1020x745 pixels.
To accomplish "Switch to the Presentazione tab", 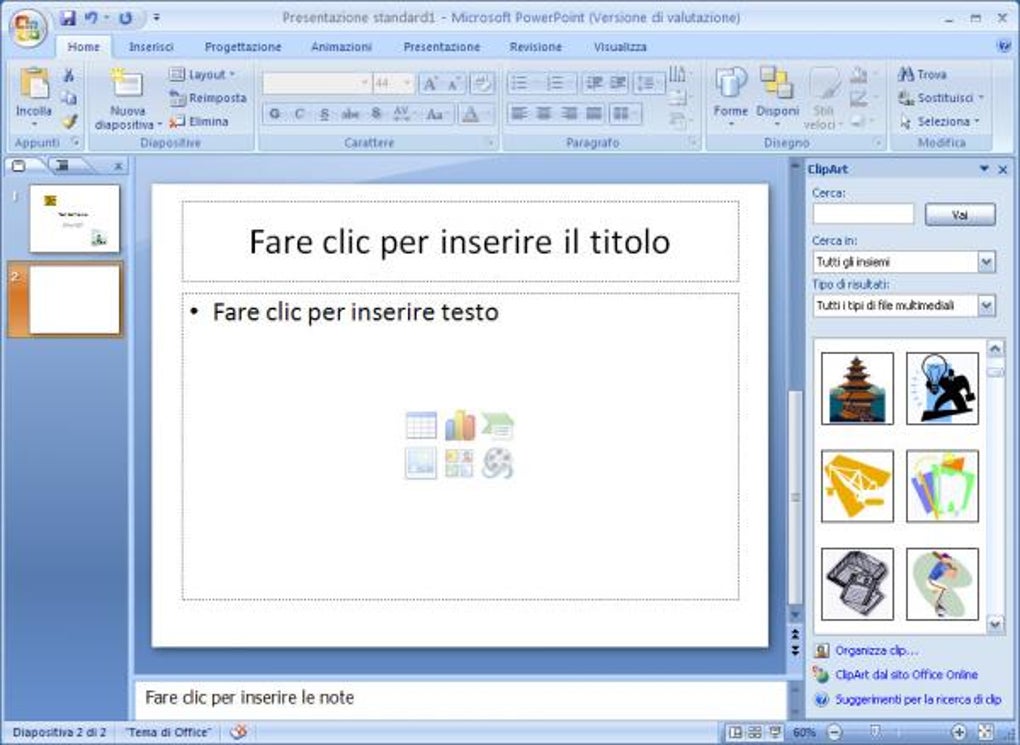I will point(442,47).
